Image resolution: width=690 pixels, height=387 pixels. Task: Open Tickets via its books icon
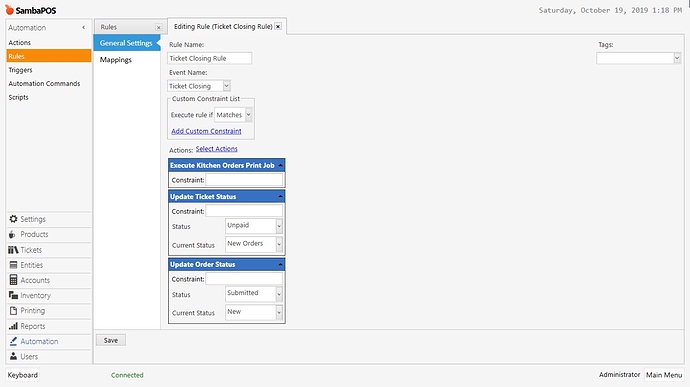click(13, 250)
